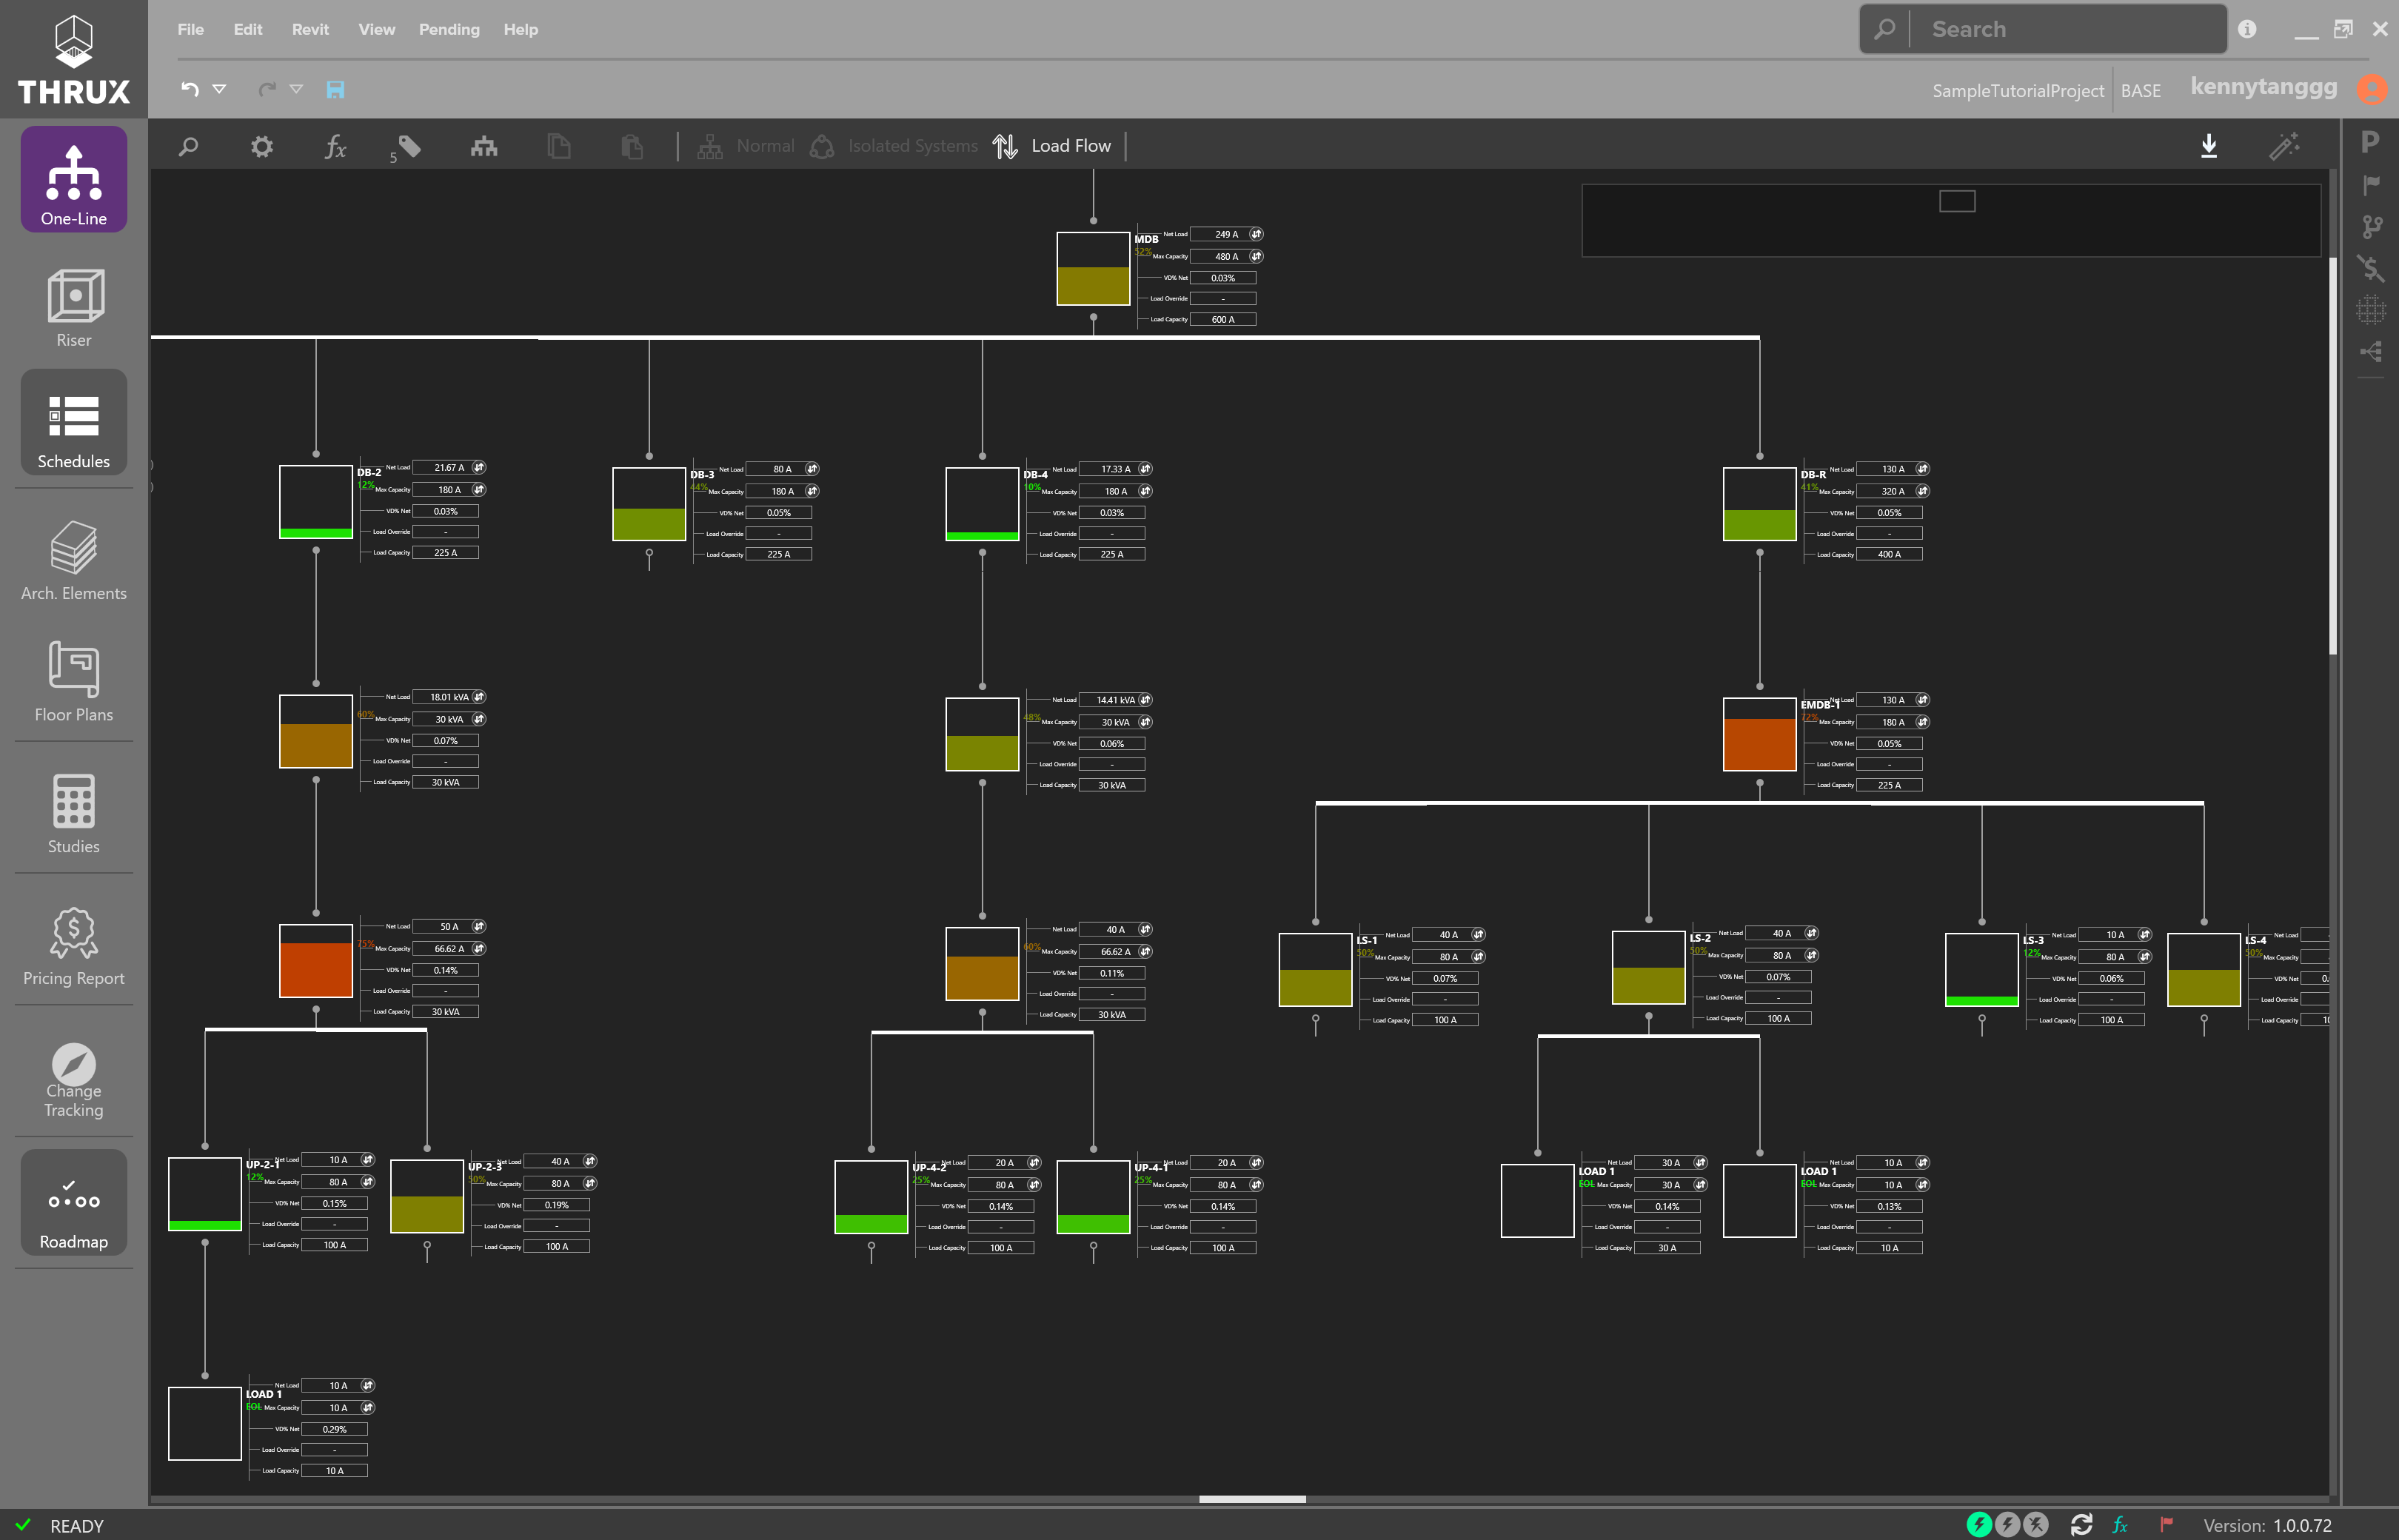Toggle DB-3 Net Load swap icon
Screen dimensions: 2399x1540
click(812, 469)
